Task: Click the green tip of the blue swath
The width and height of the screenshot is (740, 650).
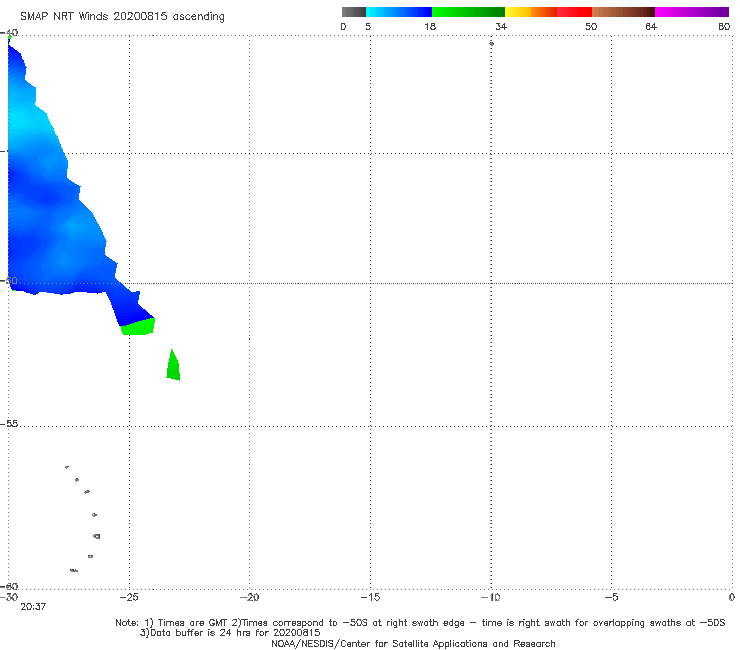Action: coord(138,327)
